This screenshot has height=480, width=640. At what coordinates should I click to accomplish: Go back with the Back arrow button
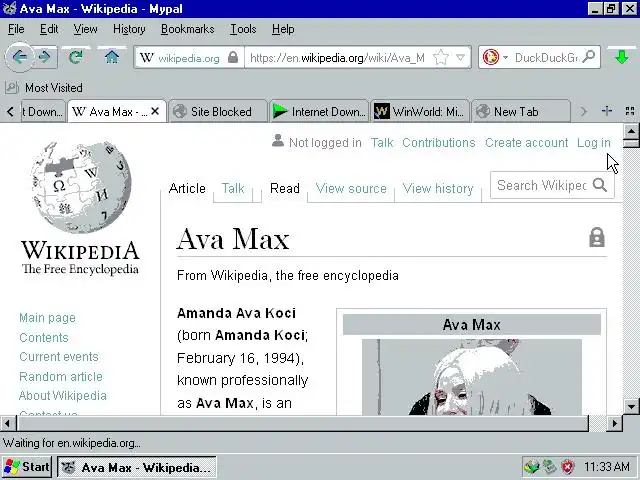(19, 57)
